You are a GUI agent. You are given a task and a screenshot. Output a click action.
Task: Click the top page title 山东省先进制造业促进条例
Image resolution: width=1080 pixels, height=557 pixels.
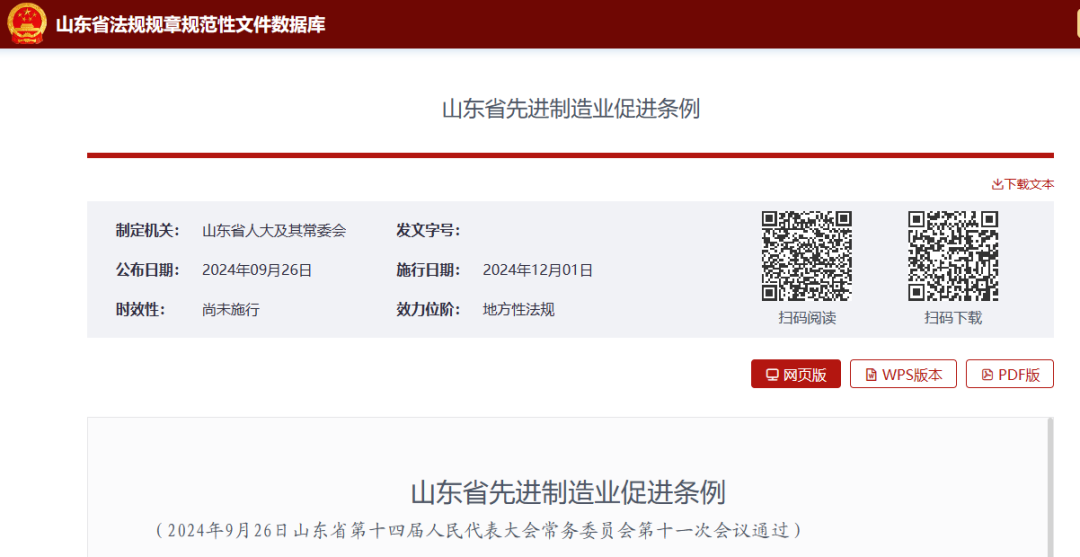click(570, 109)
